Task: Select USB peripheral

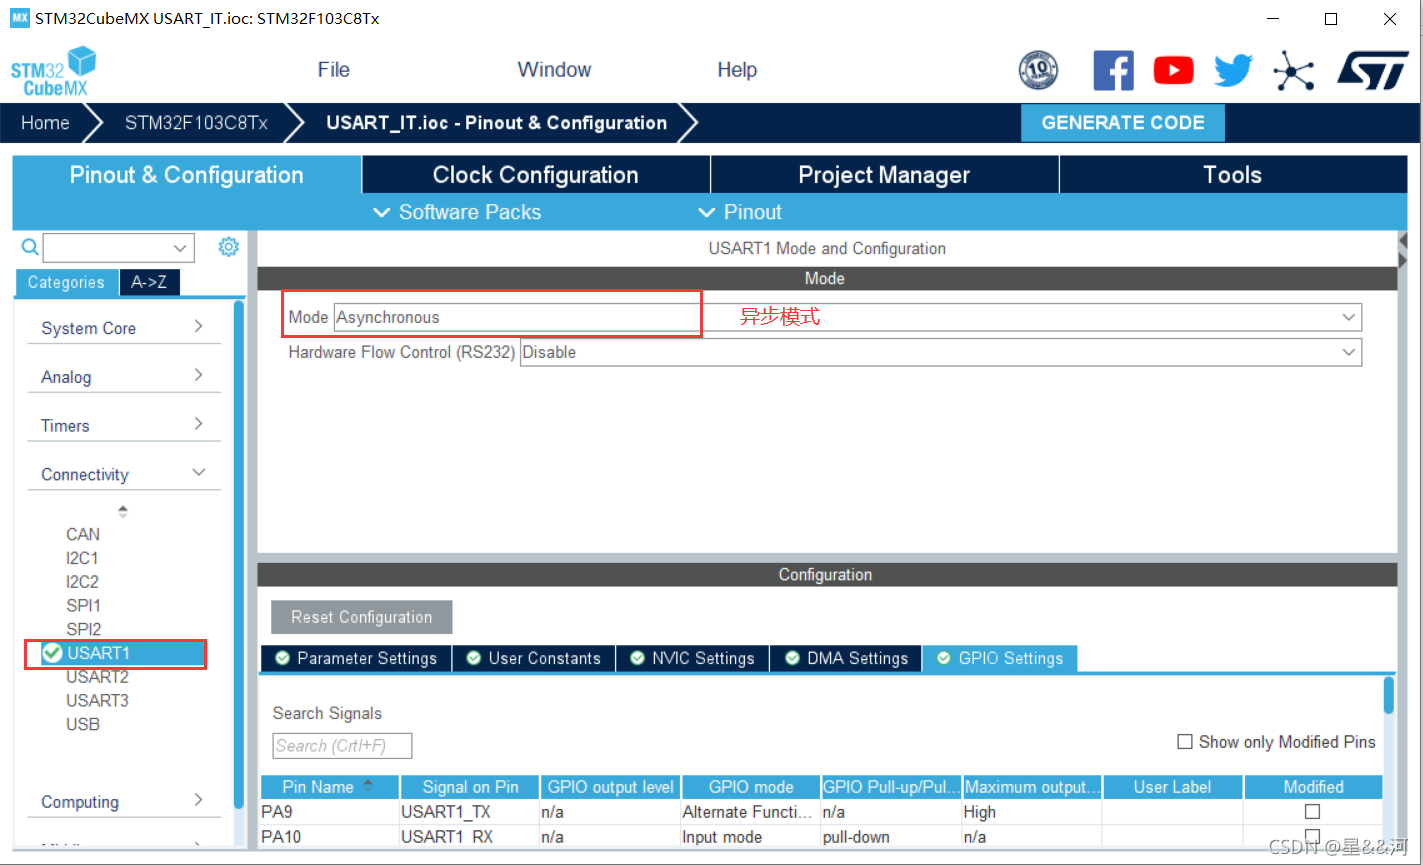Action: (83, 724)
